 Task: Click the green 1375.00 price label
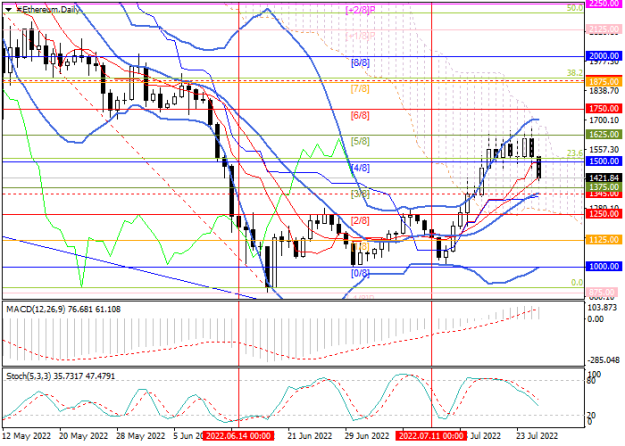(x=604, y=187)
